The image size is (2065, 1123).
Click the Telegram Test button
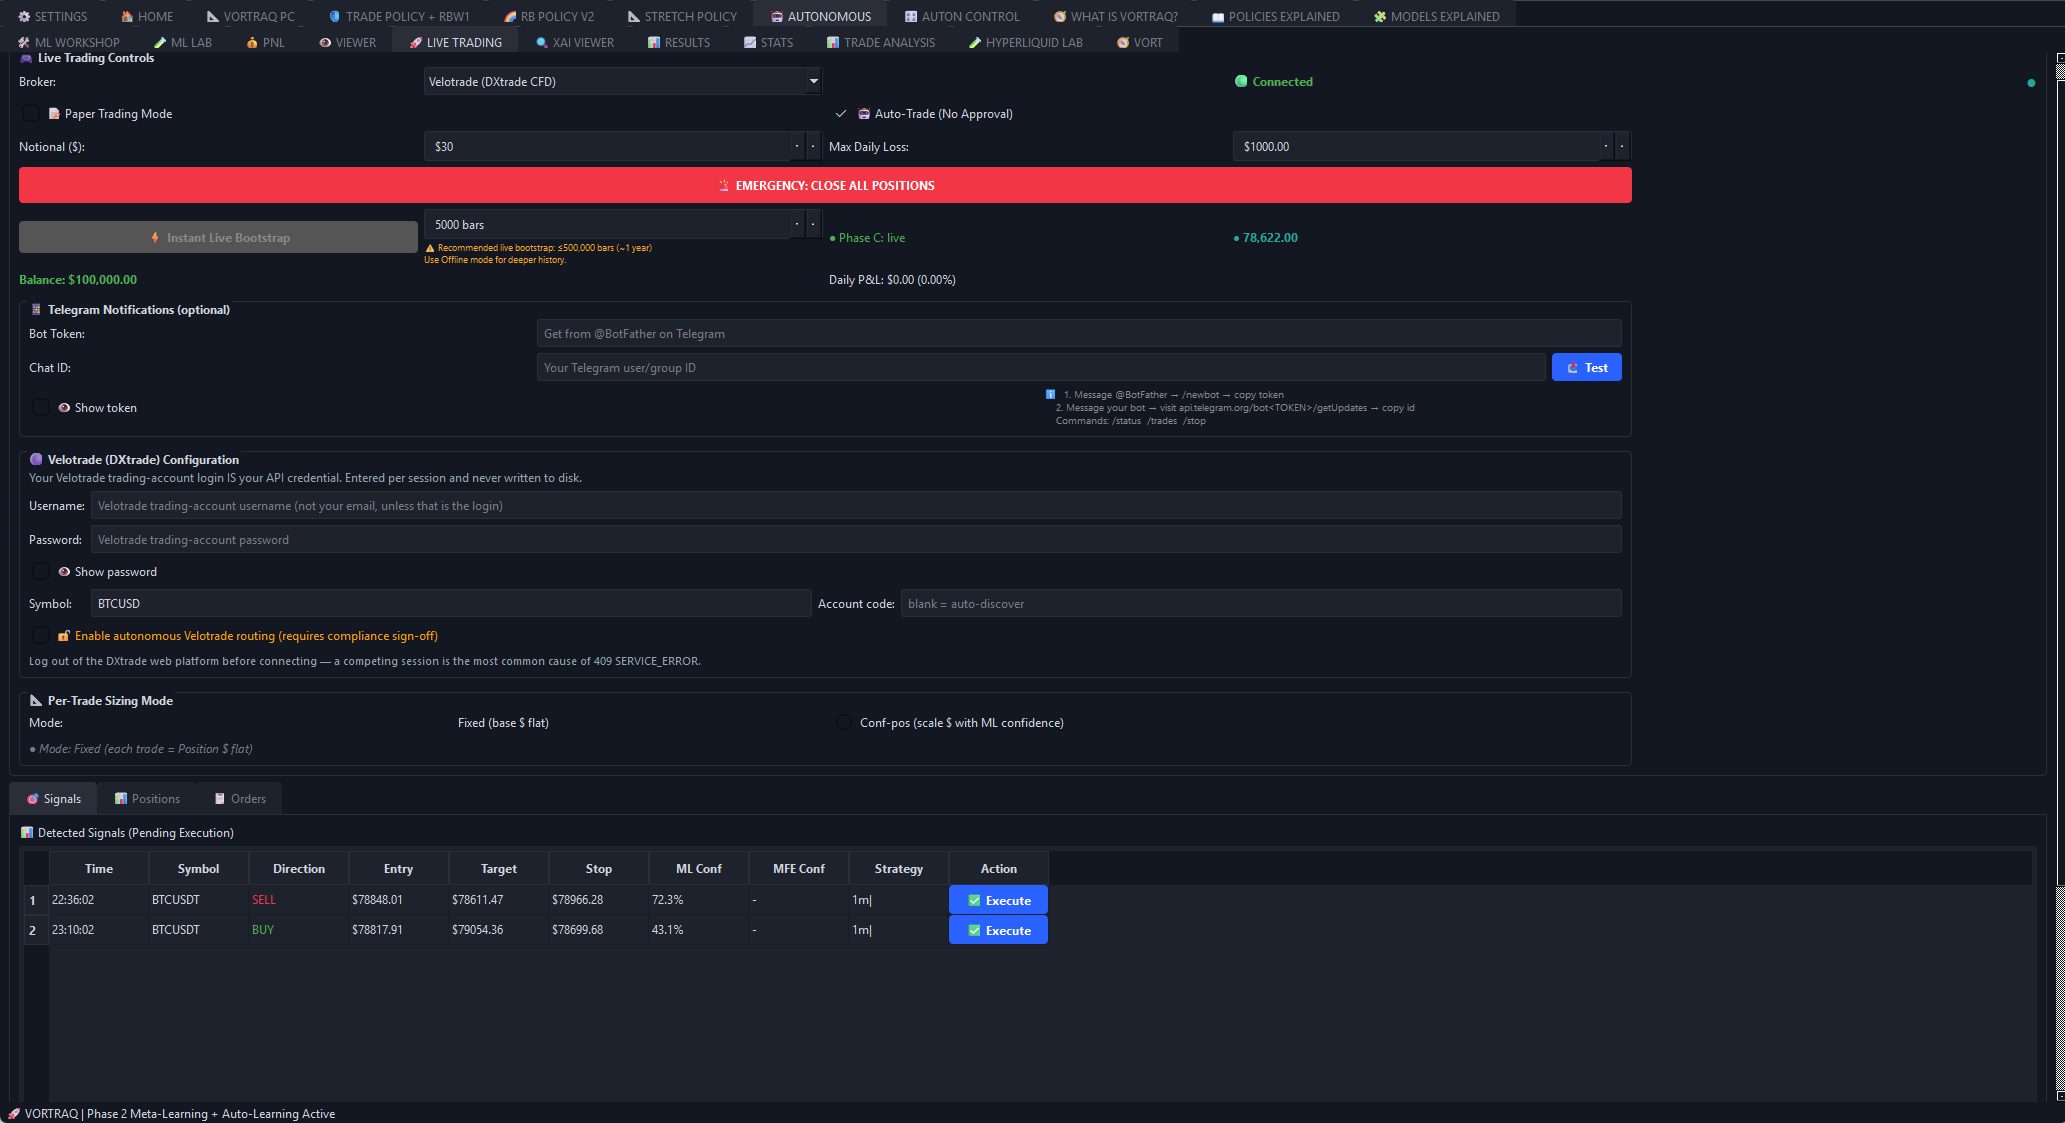pyautogui.click(x=1586, y=367)
